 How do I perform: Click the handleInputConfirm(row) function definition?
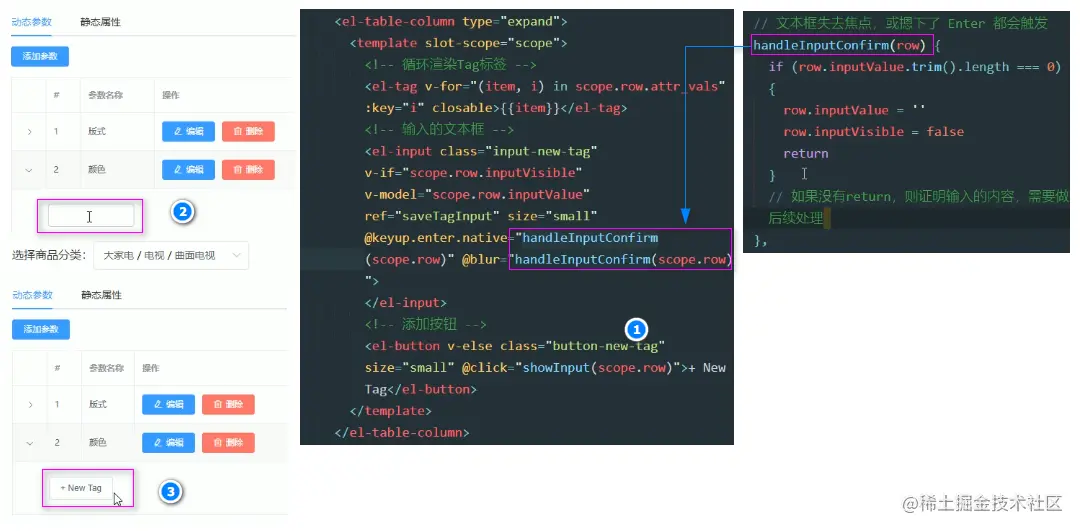841,45
